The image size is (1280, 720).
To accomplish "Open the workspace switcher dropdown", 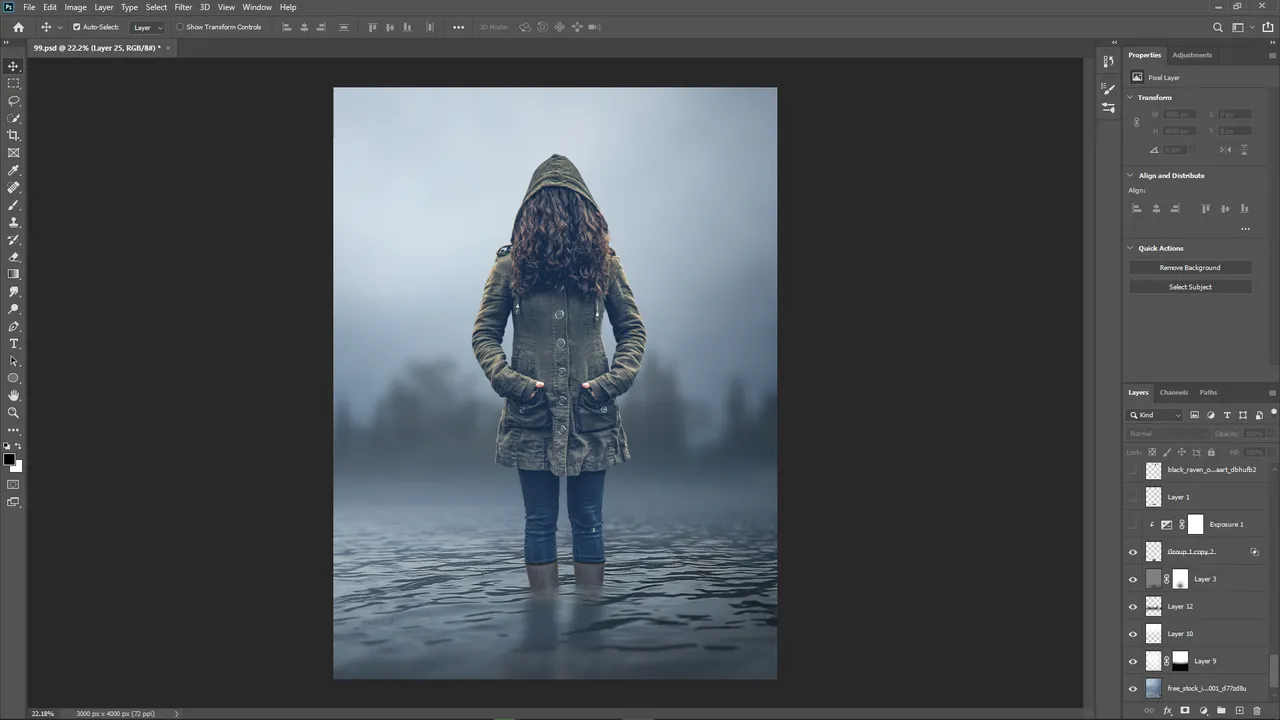I will pyautogui.click(x=1241, y=27).
